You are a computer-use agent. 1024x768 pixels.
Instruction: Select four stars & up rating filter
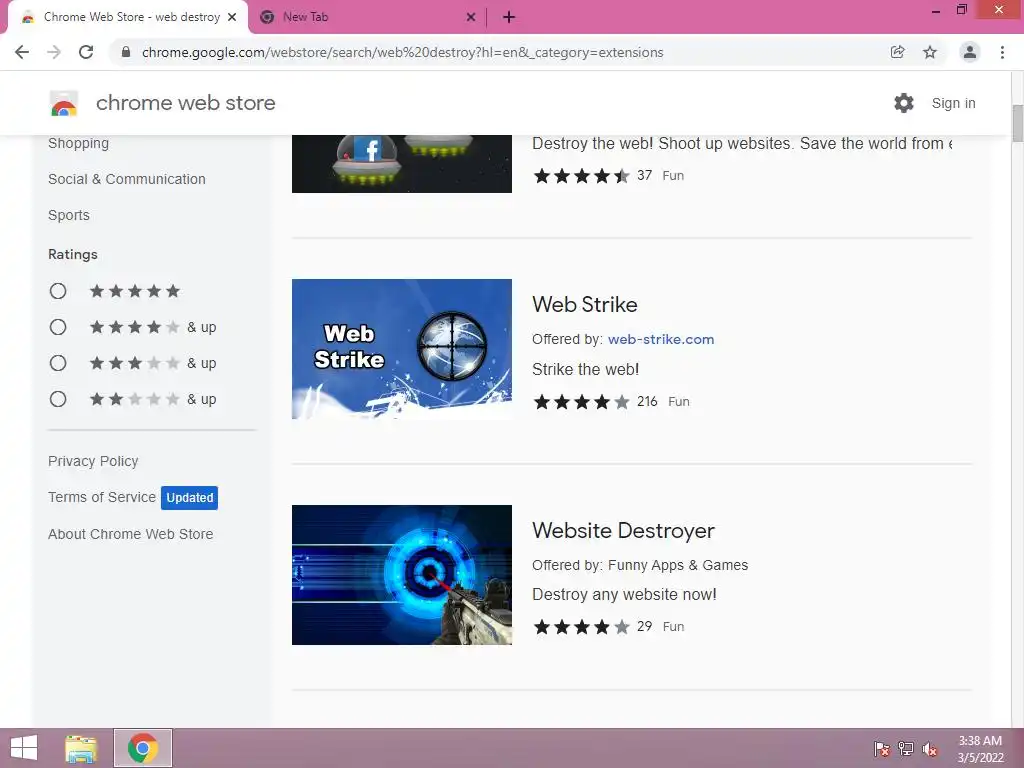tap(58, 327)
